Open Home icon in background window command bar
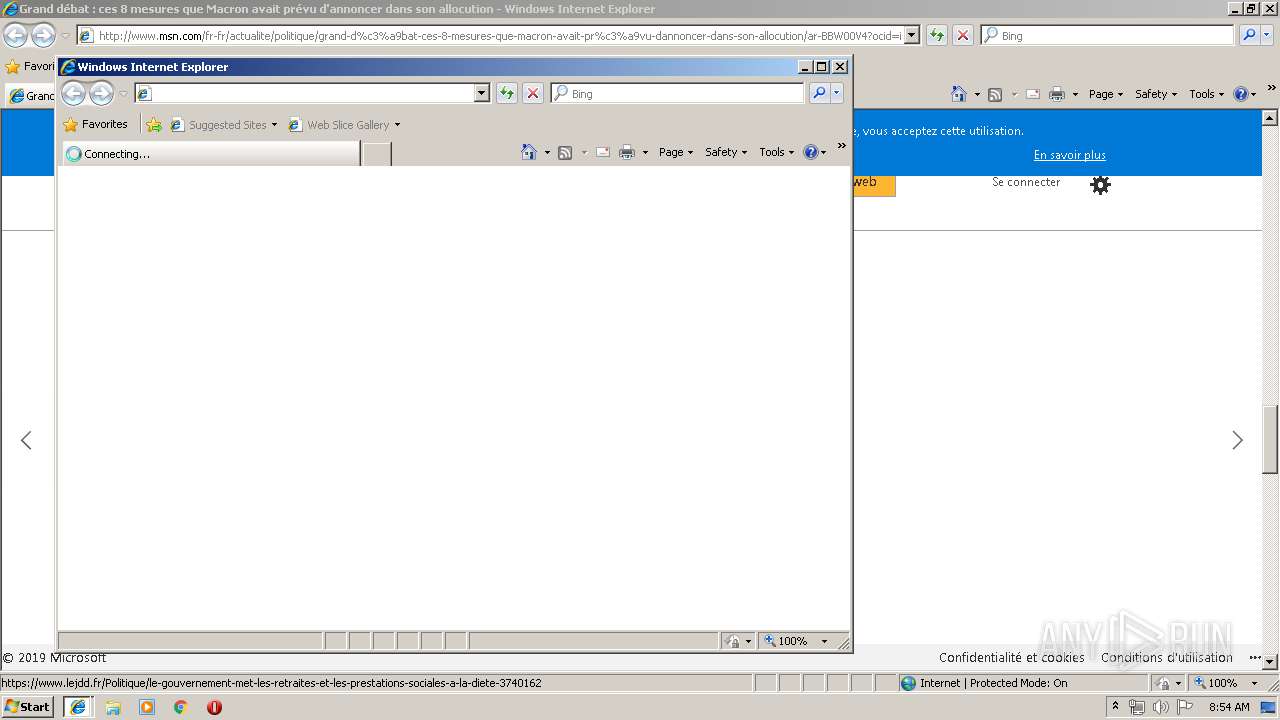This screenshot has width=1280, height=720. pyautogui.click(x=959, y=94)
